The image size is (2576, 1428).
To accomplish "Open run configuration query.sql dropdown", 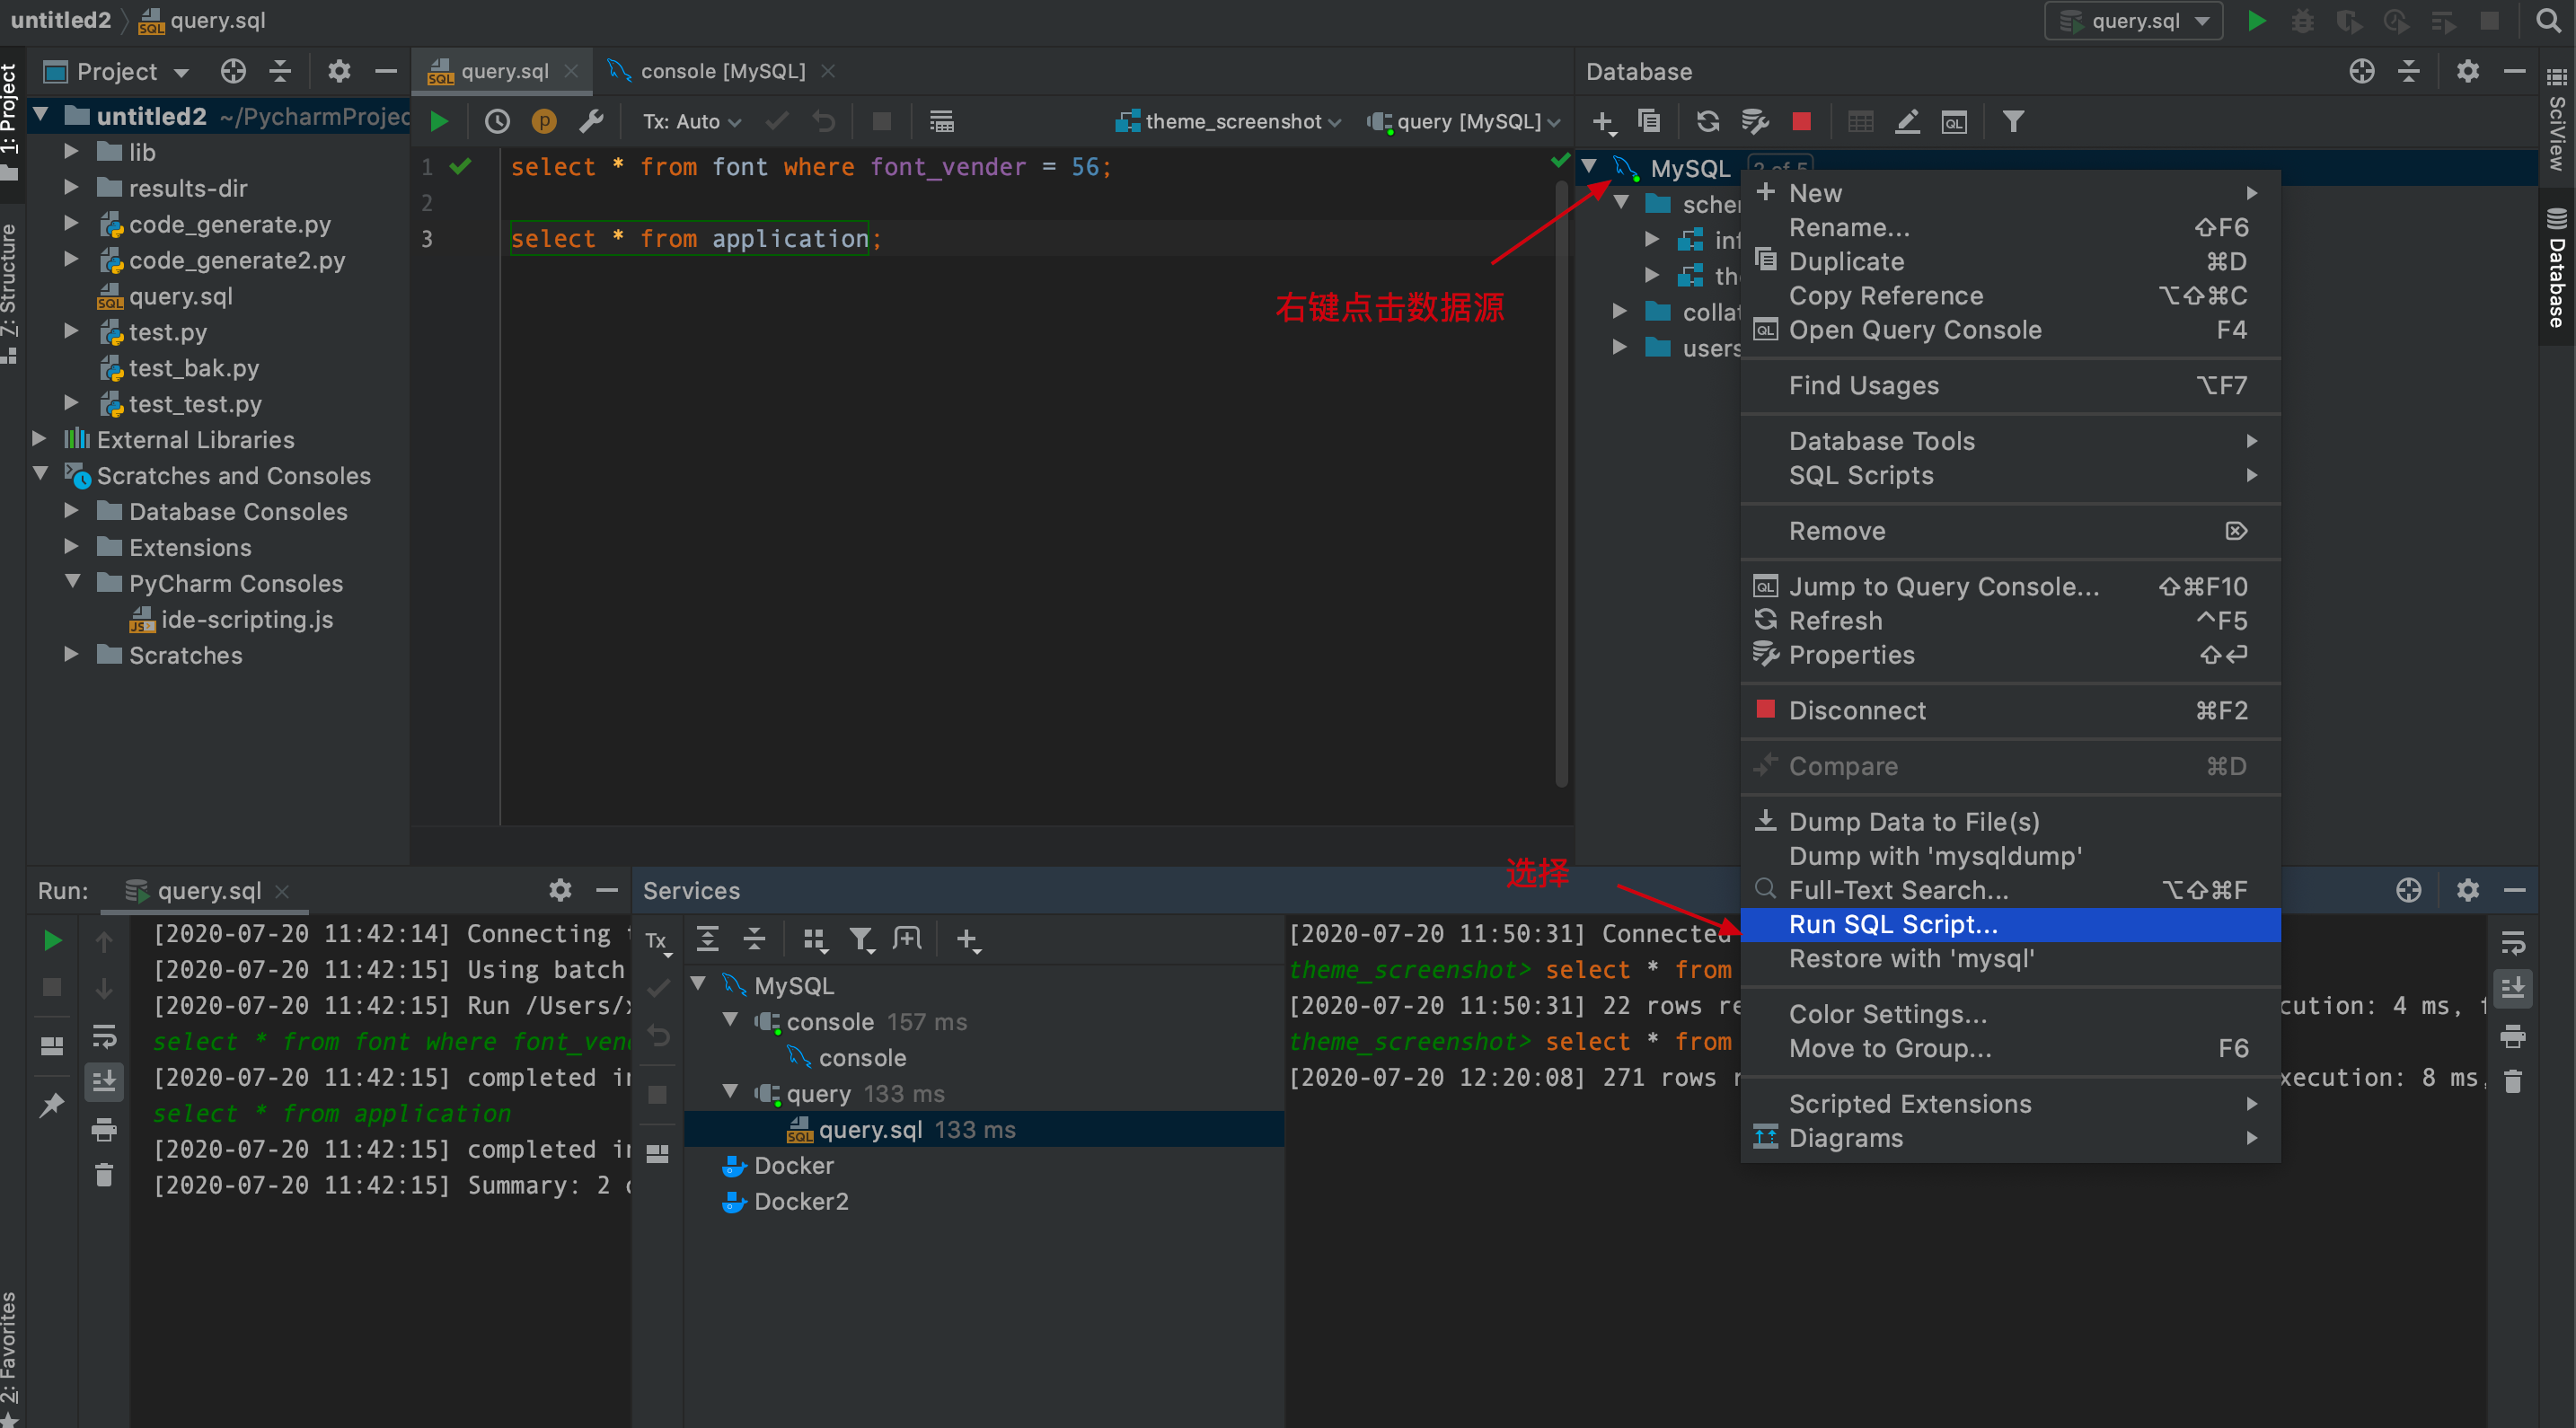I will 2133,20.
